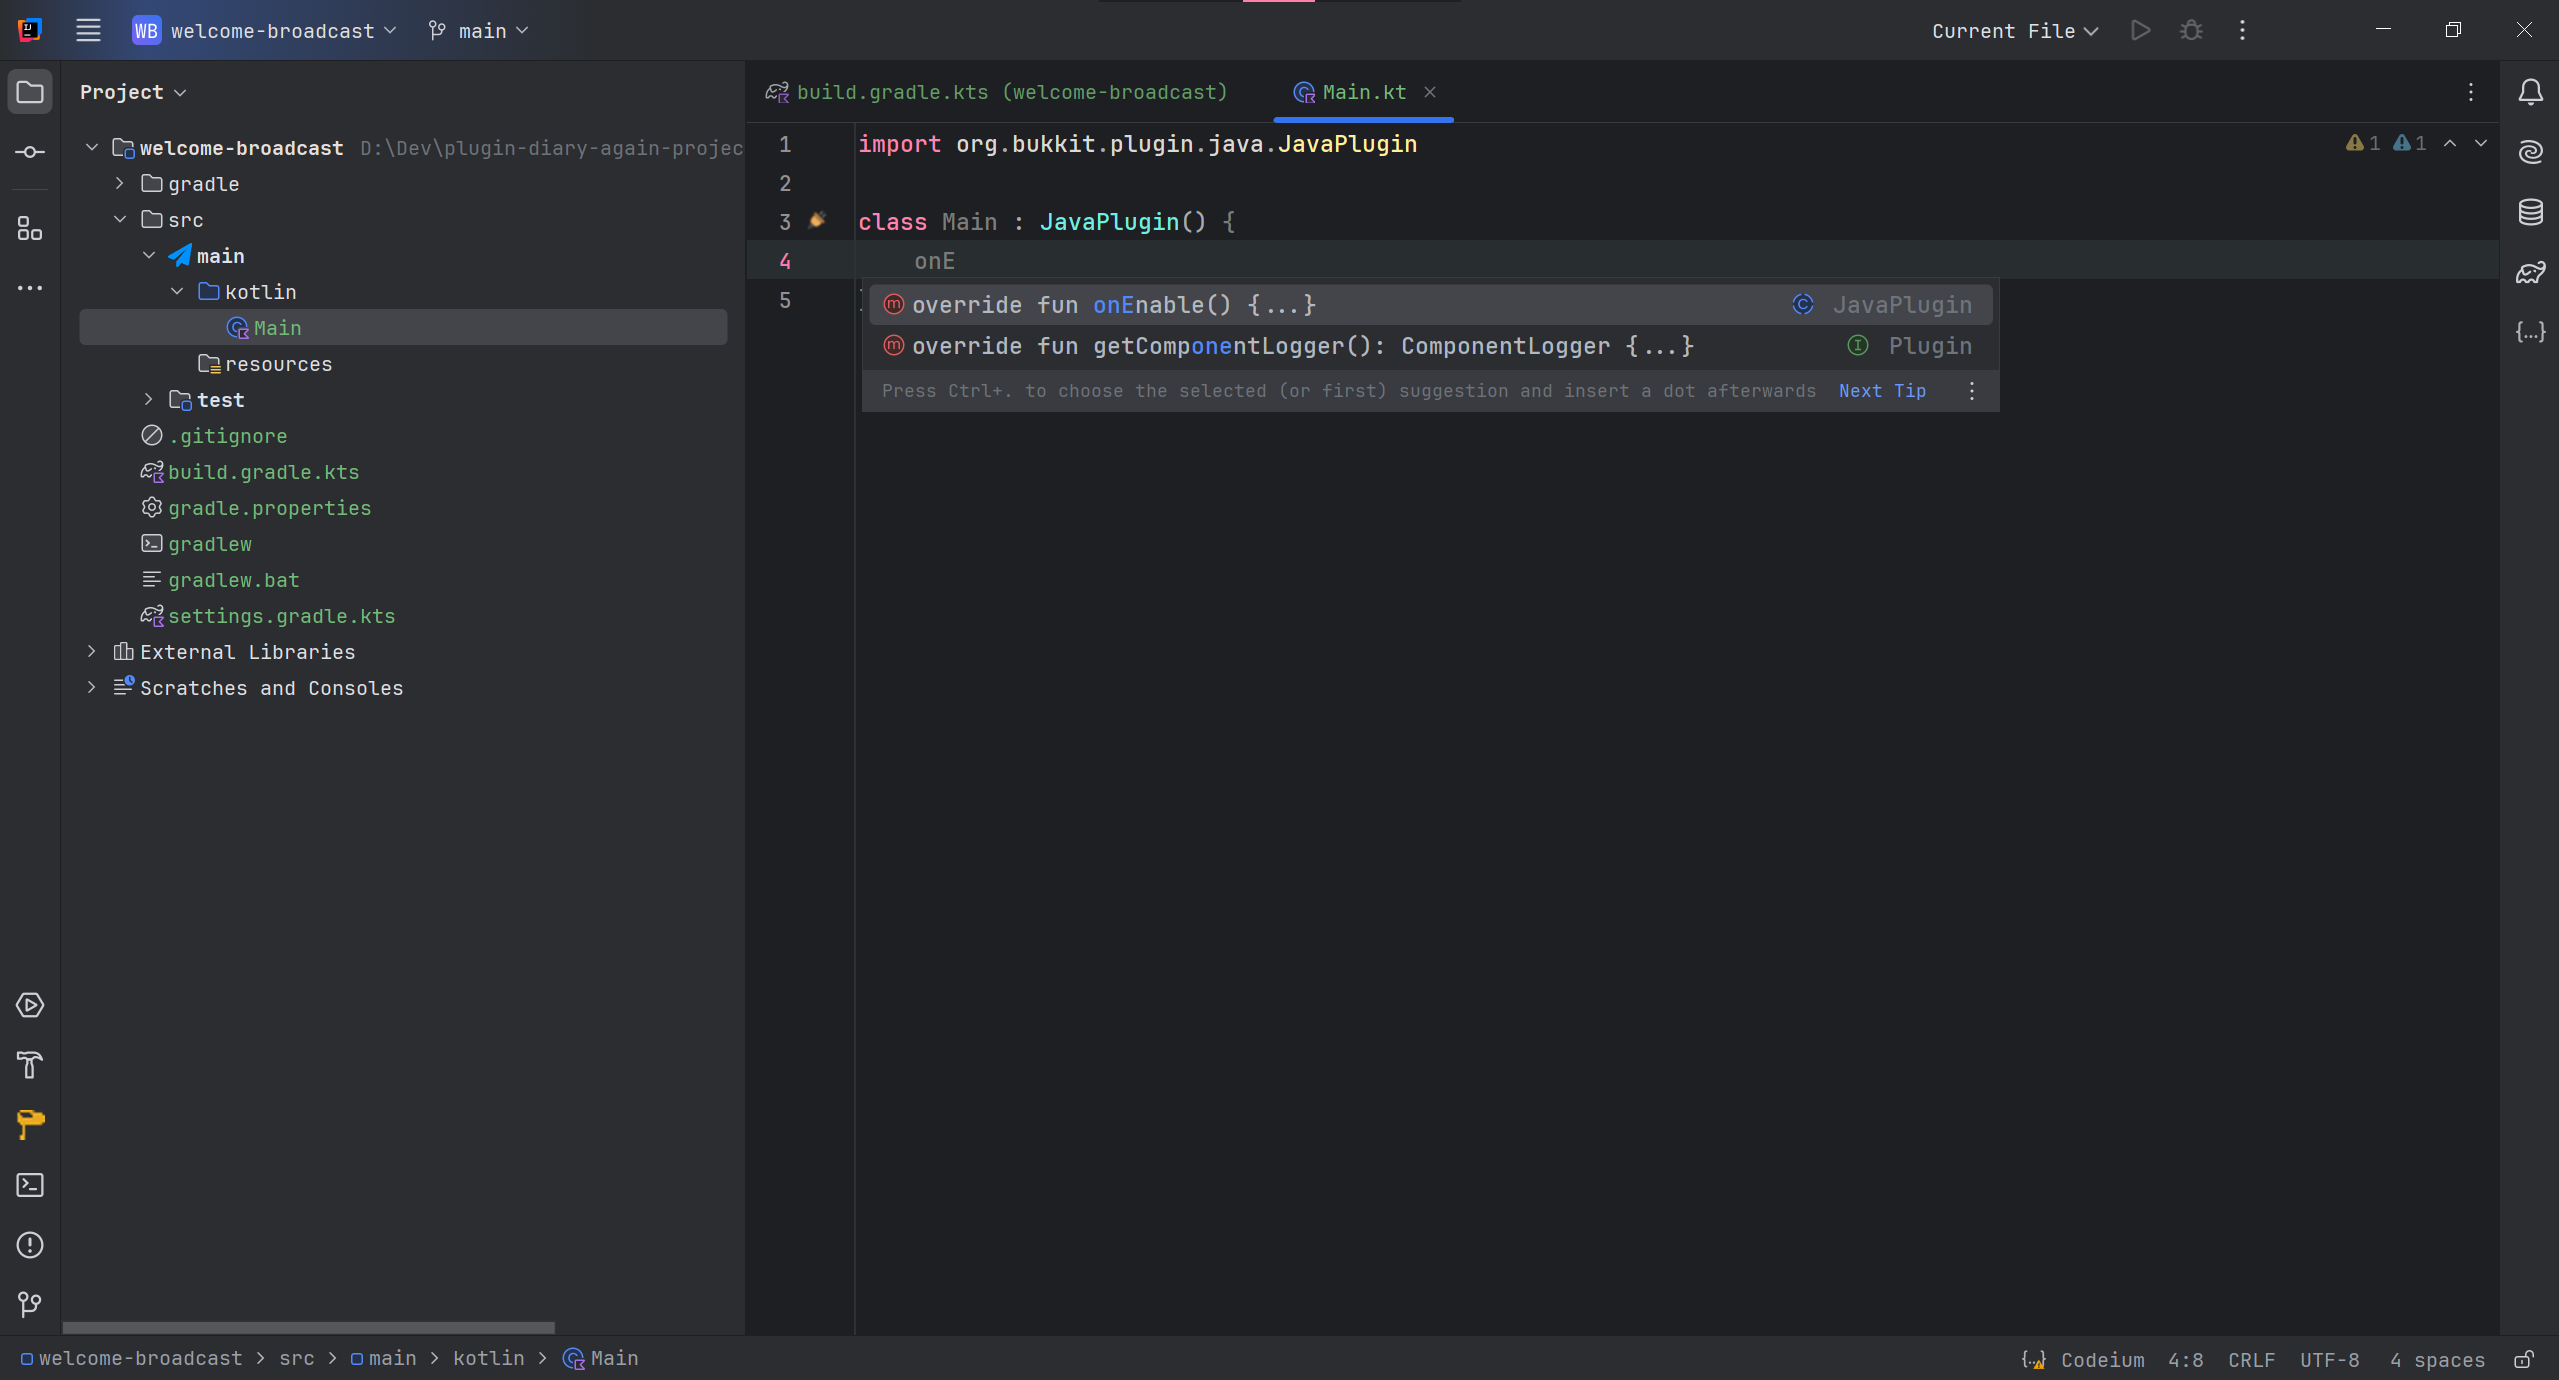The image size is (2559, 1380).
Task: Open the Notifications bell panel
Action: (x=2531, y=92)
